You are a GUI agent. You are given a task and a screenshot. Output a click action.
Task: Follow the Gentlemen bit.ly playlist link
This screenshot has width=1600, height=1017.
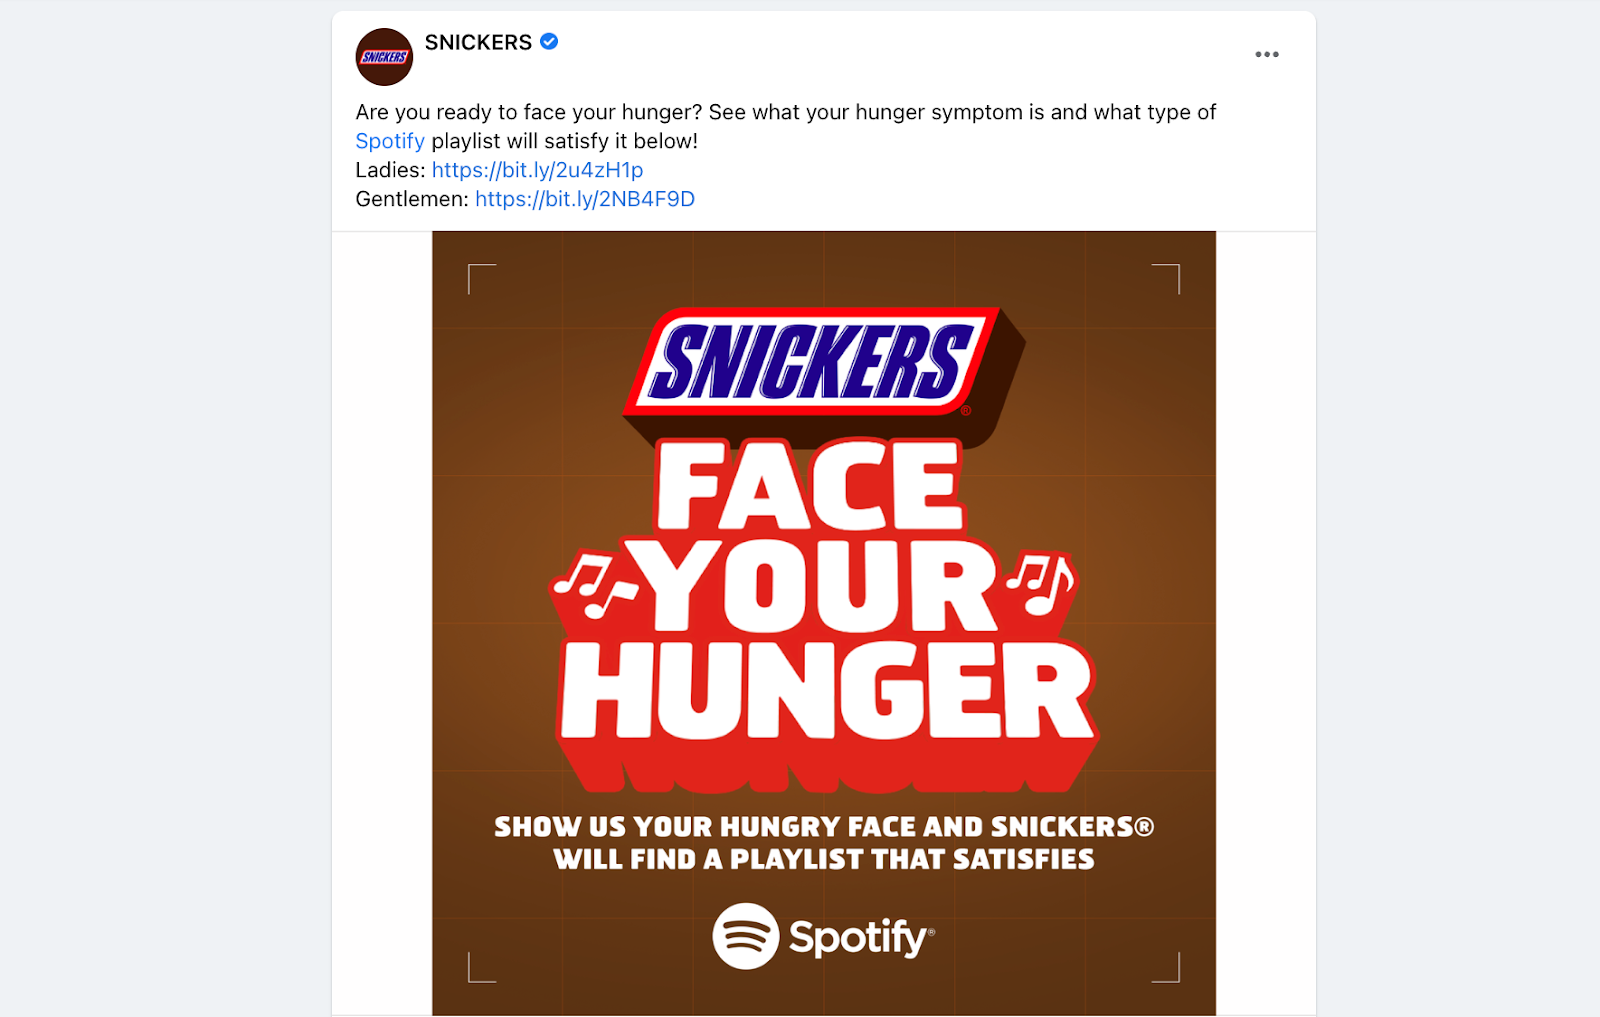pyautogui.click(x=585, y=199)
